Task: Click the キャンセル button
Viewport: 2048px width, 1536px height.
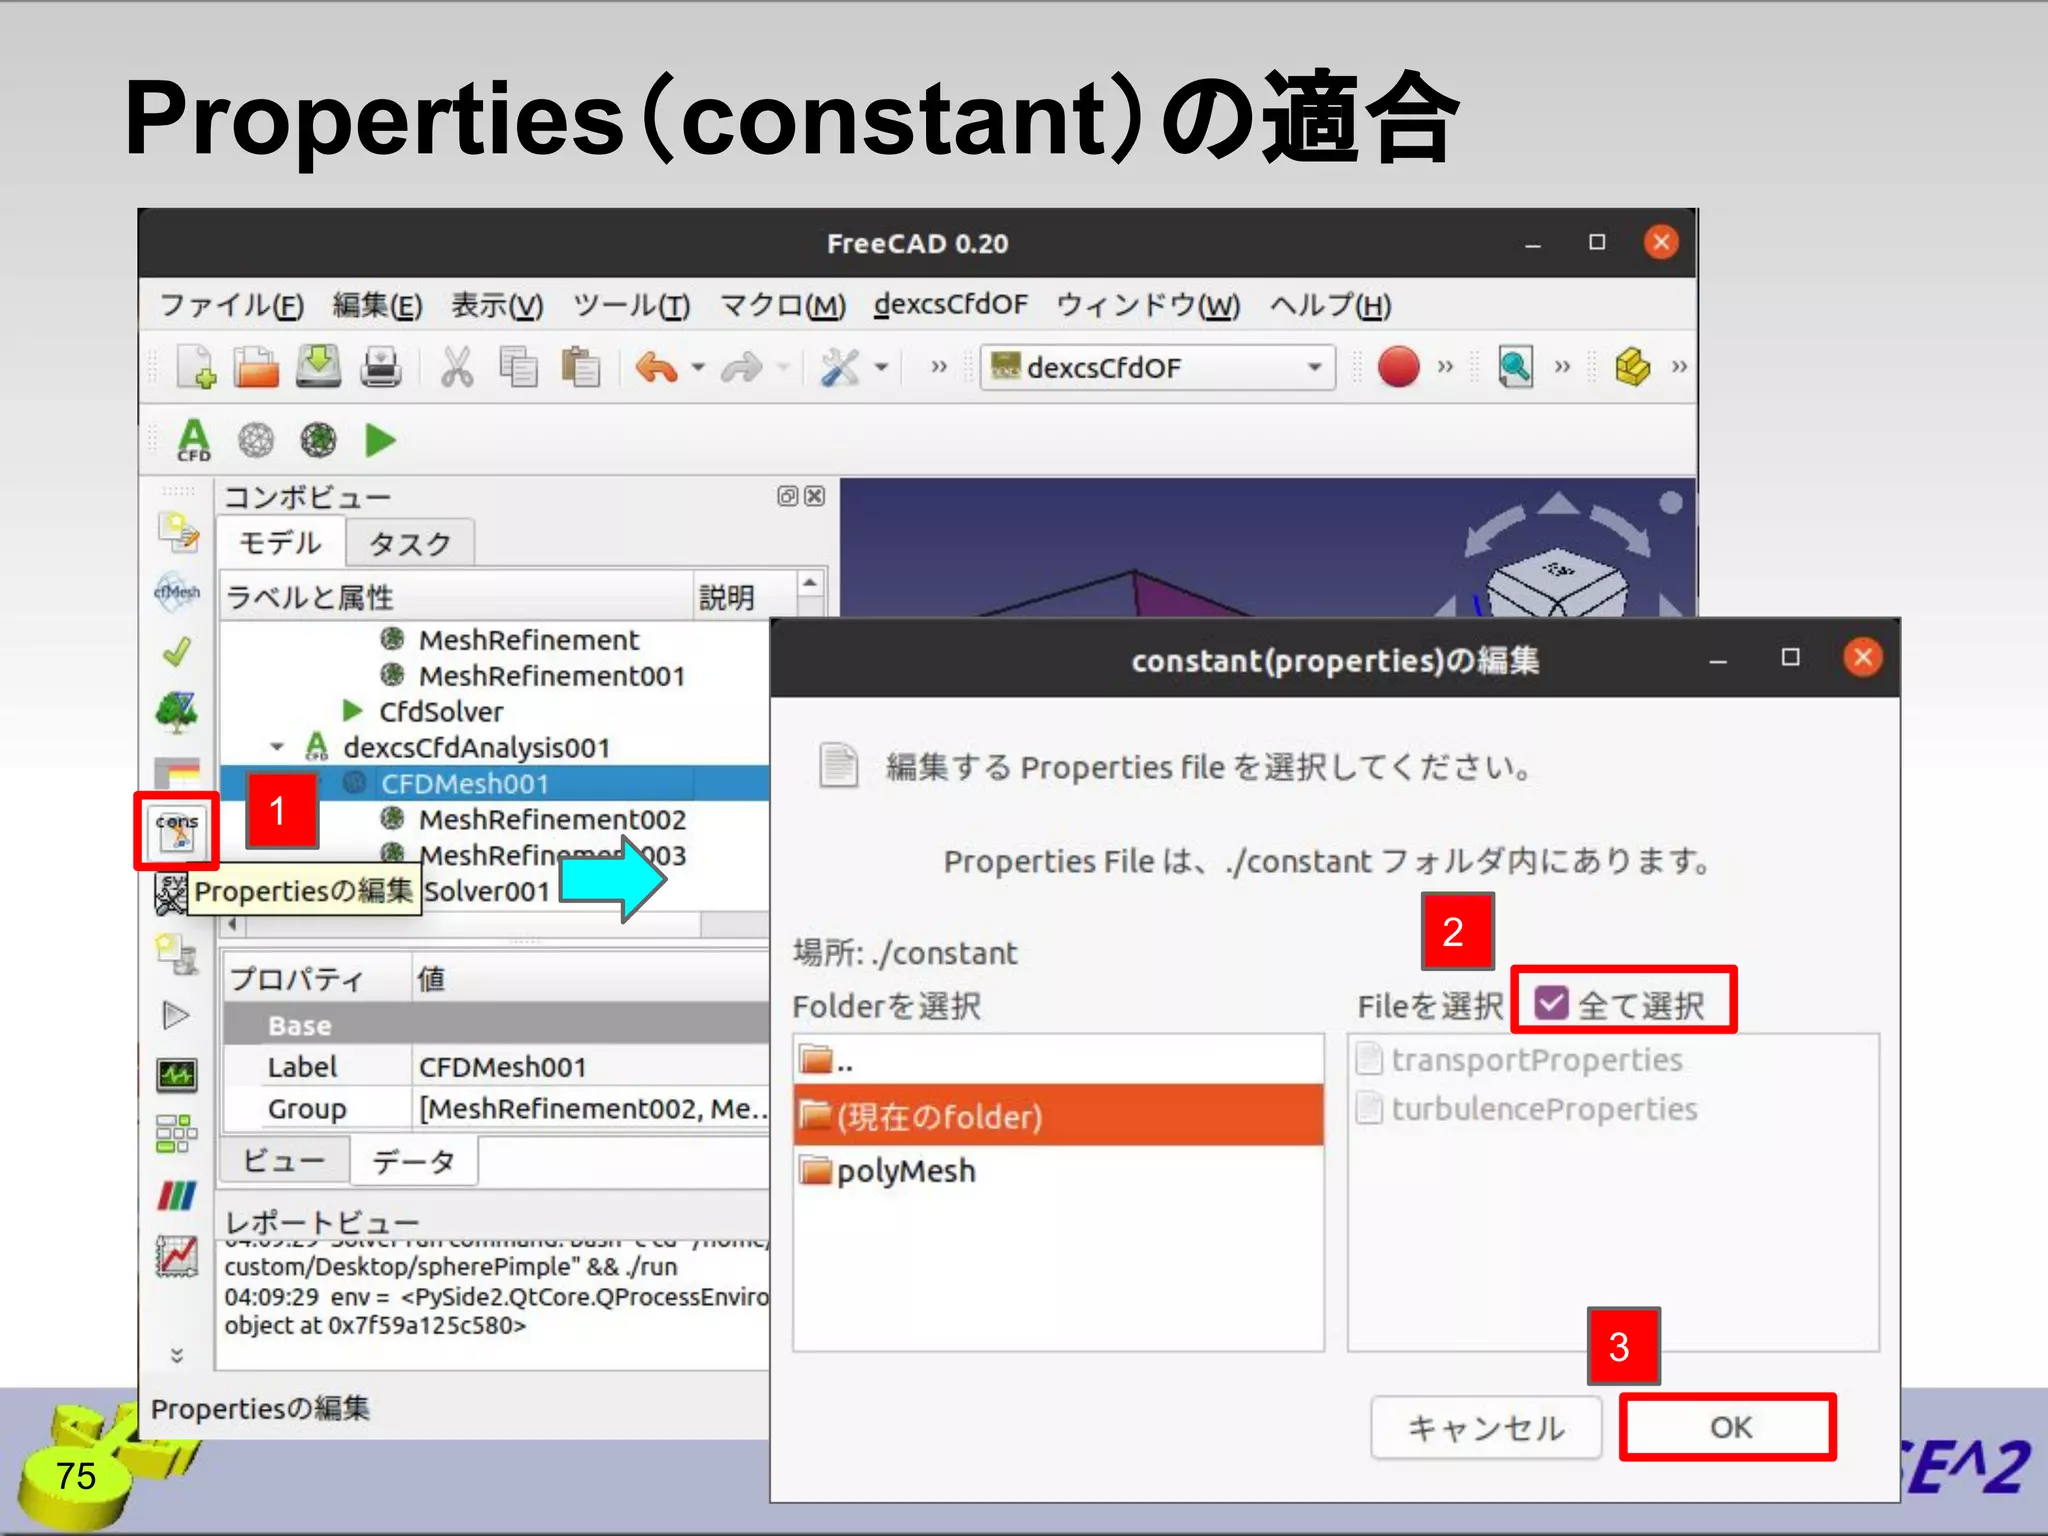Action: coord(1486,1427)
